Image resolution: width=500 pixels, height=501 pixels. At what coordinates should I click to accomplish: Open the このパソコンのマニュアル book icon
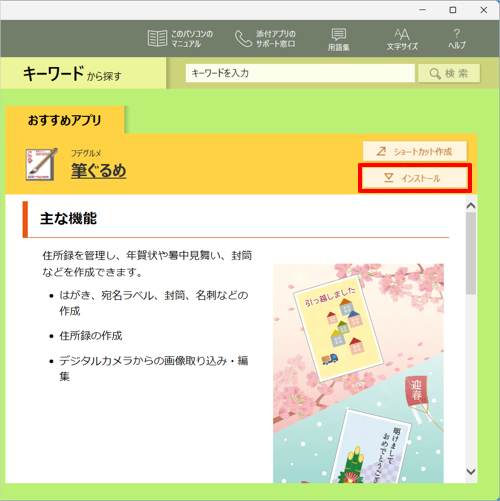point(157,38)
